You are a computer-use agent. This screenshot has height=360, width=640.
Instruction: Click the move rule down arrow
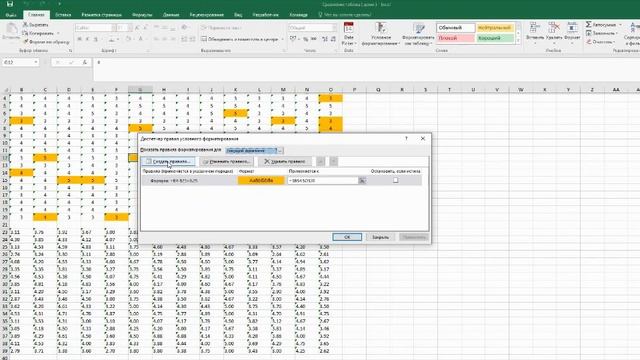tap(333, 162)
